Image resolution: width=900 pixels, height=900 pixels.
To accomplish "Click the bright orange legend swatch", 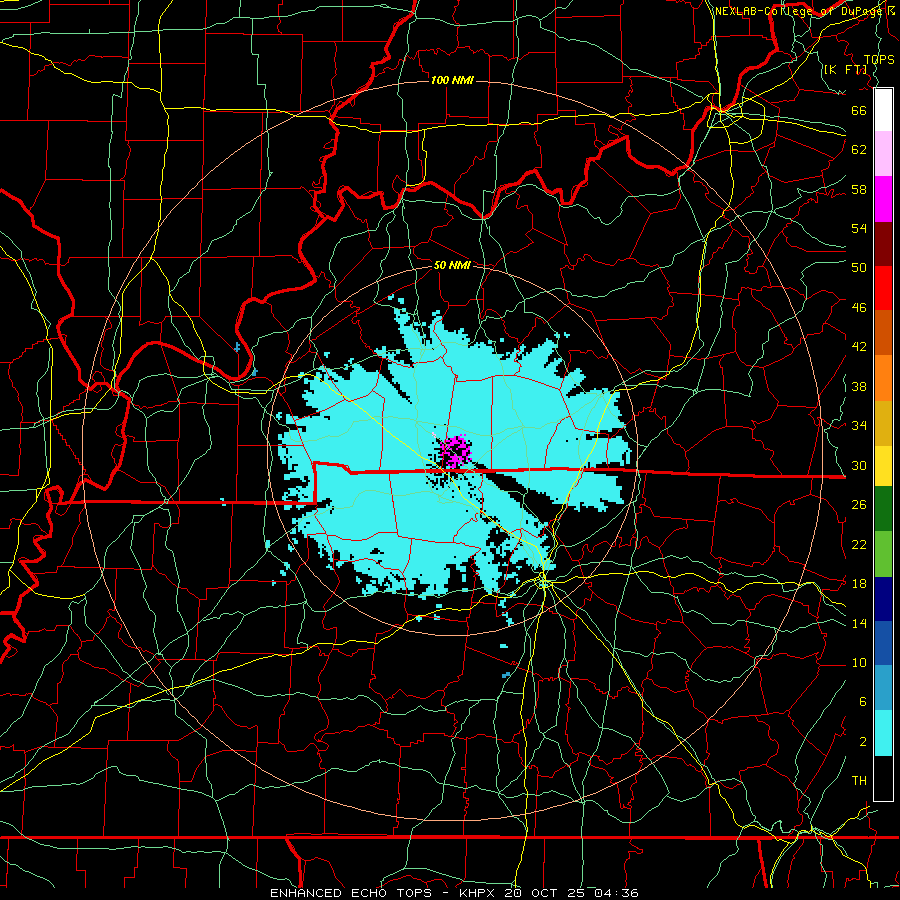I will point(883,378).
